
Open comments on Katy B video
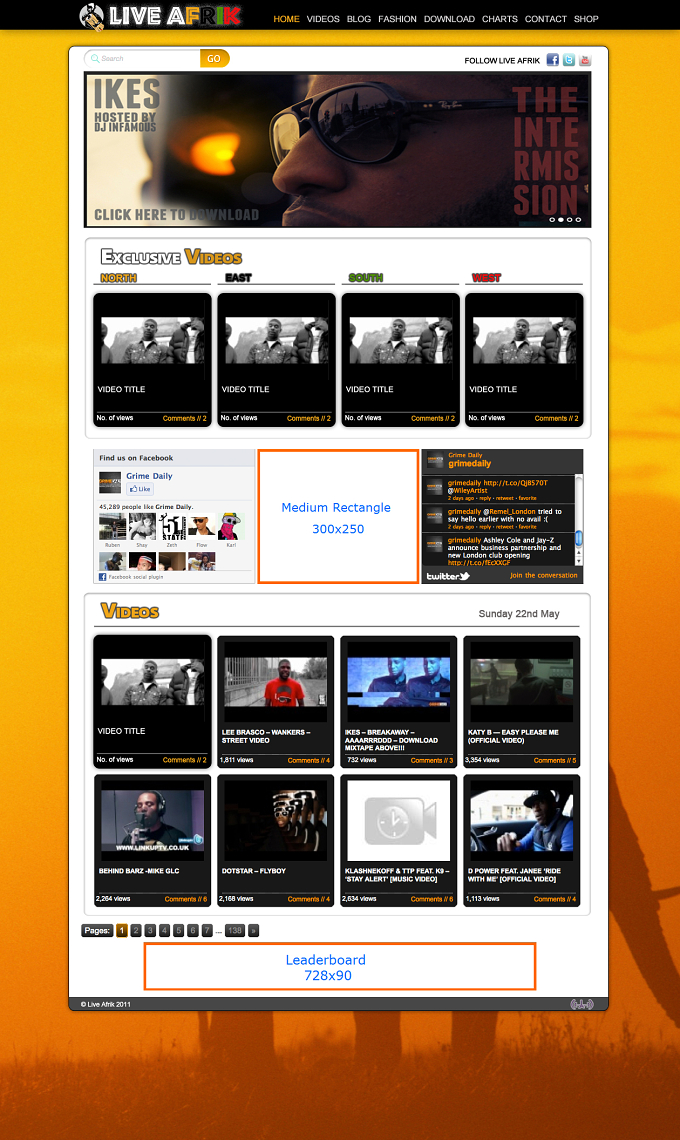(555, 760)
